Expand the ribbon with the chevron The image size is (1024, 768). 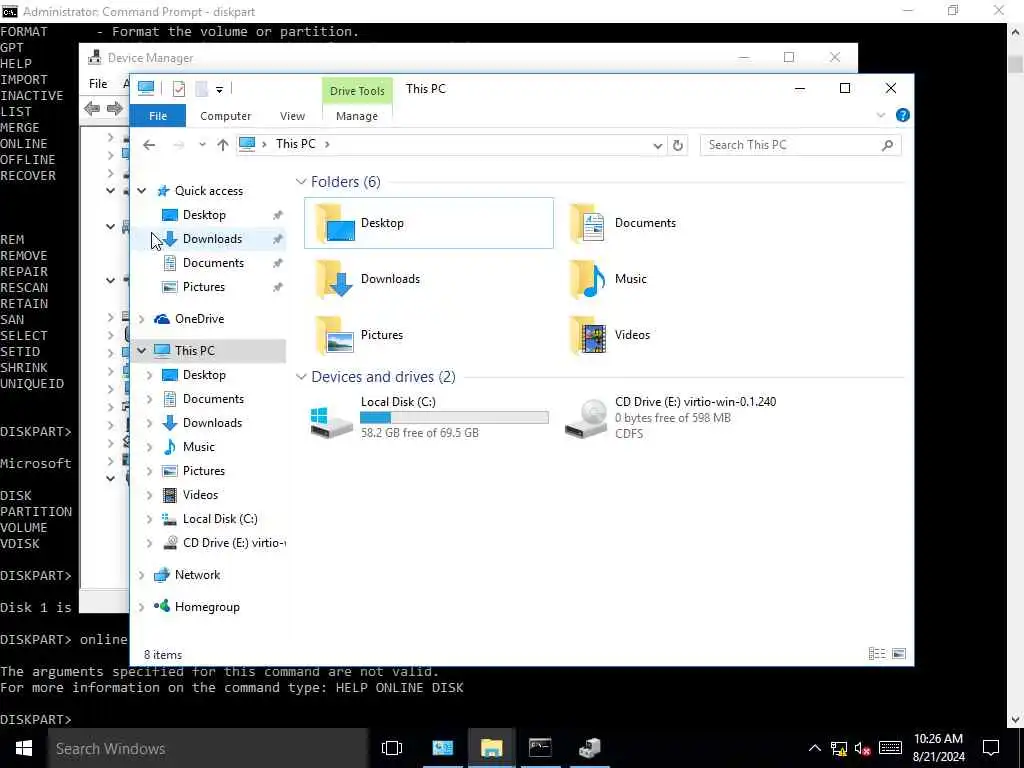880,116
